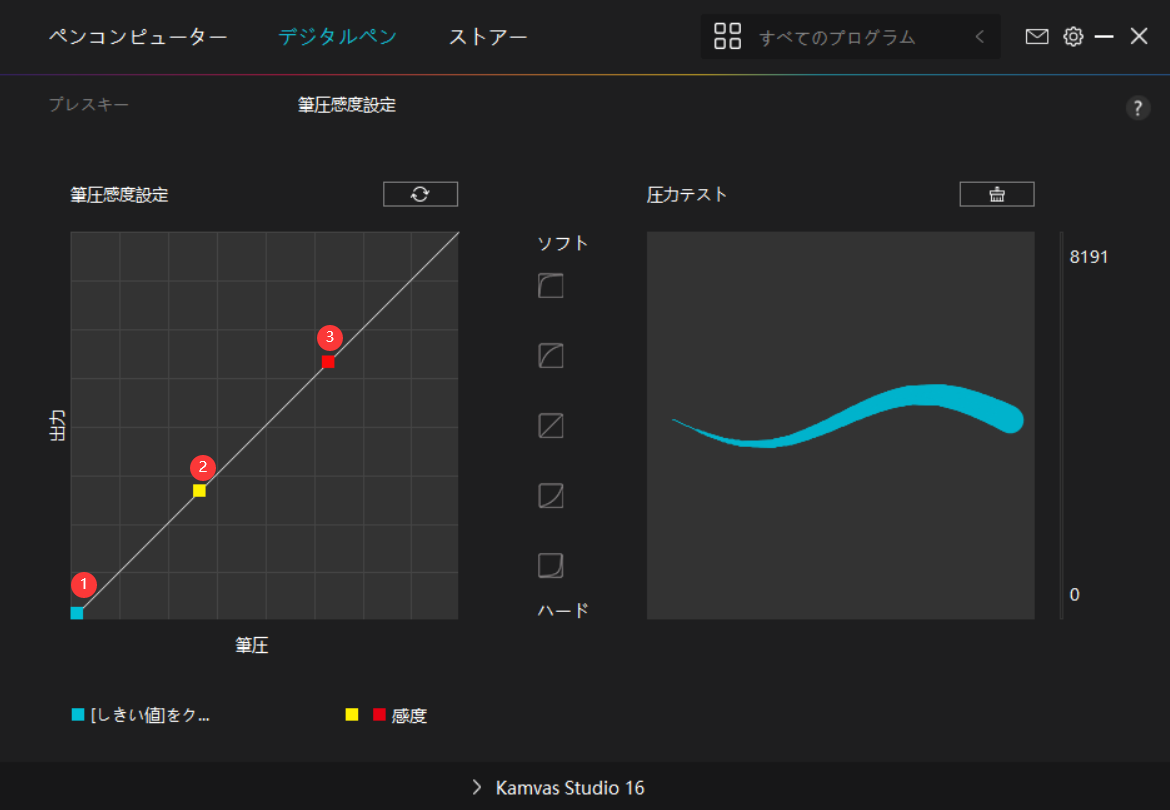The width and height of the screenshot is (1170, 810).
Task: Open the mail message icon
Action: [1036, 37]
